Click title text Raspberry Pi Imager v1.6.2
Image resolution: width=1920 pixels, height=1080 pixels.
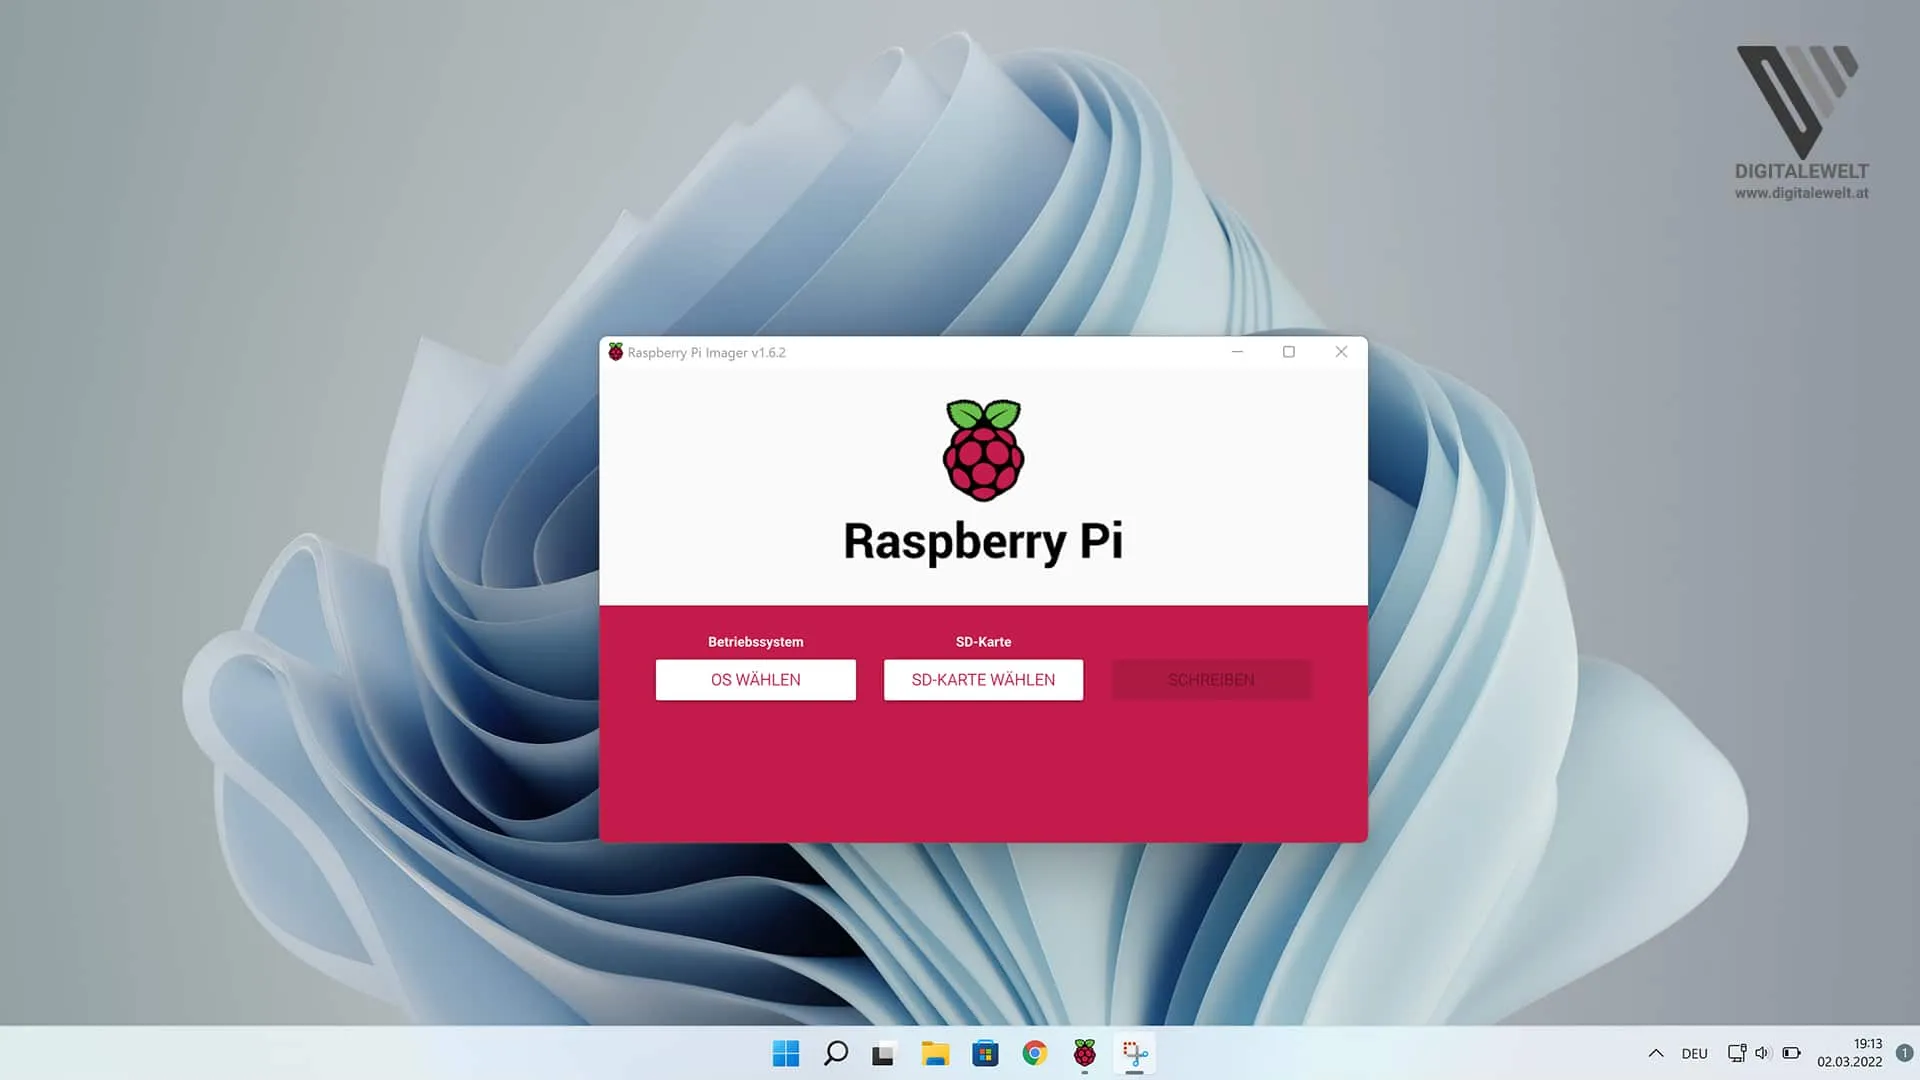pyautogui.click(x=706, y=353)
